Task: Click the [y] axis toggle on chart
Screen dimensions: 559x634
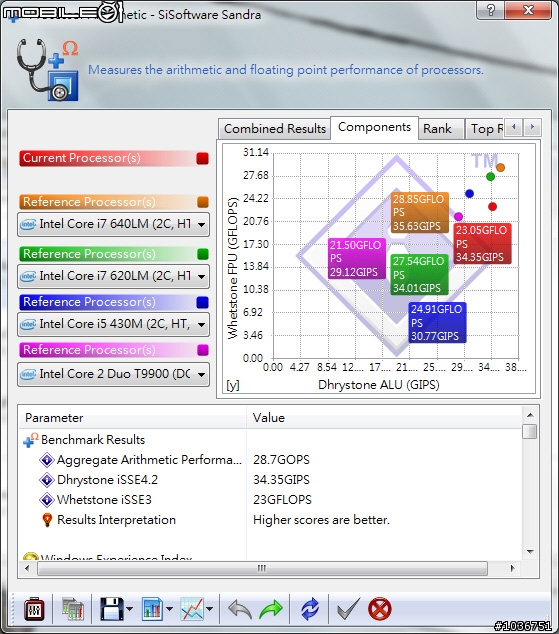Action: (233, 385)
